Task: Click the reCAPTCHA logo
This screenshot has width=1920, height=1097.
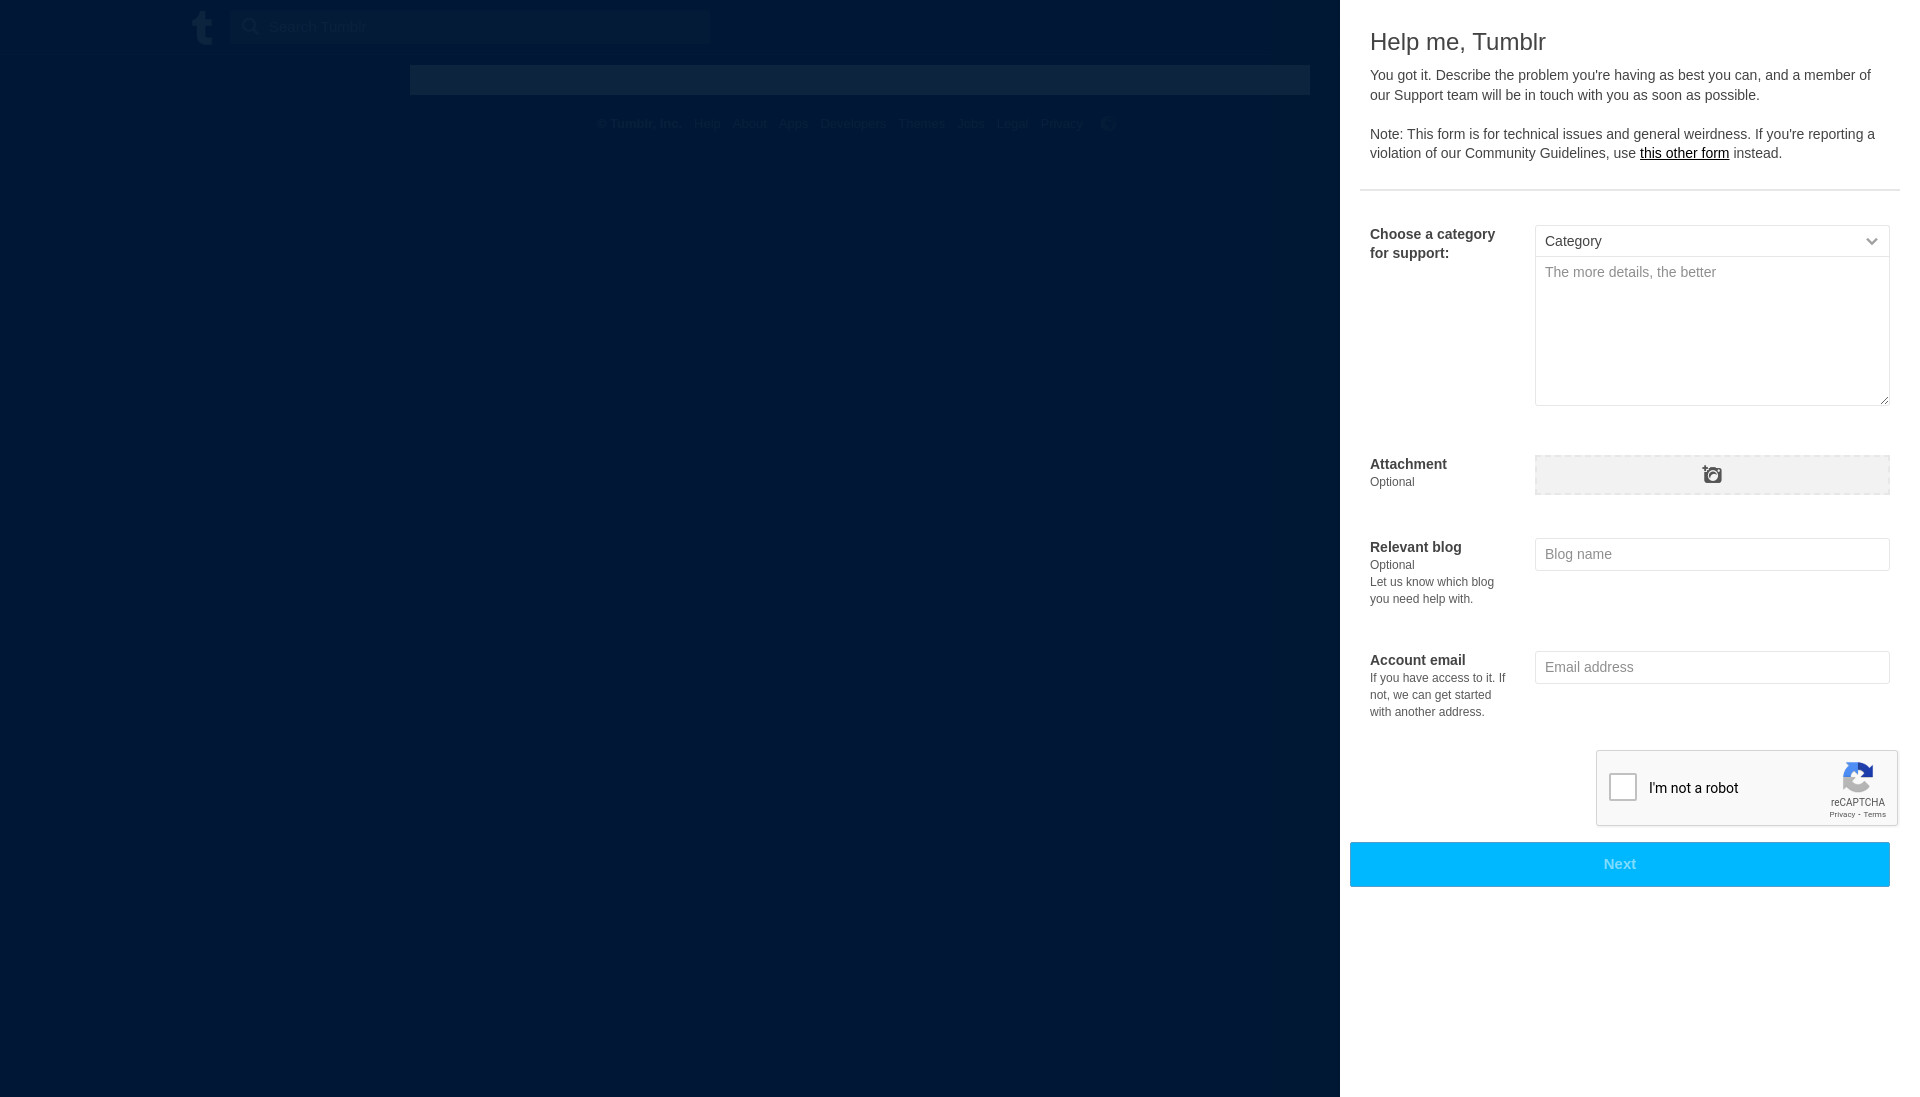Action: (1857, 778)
